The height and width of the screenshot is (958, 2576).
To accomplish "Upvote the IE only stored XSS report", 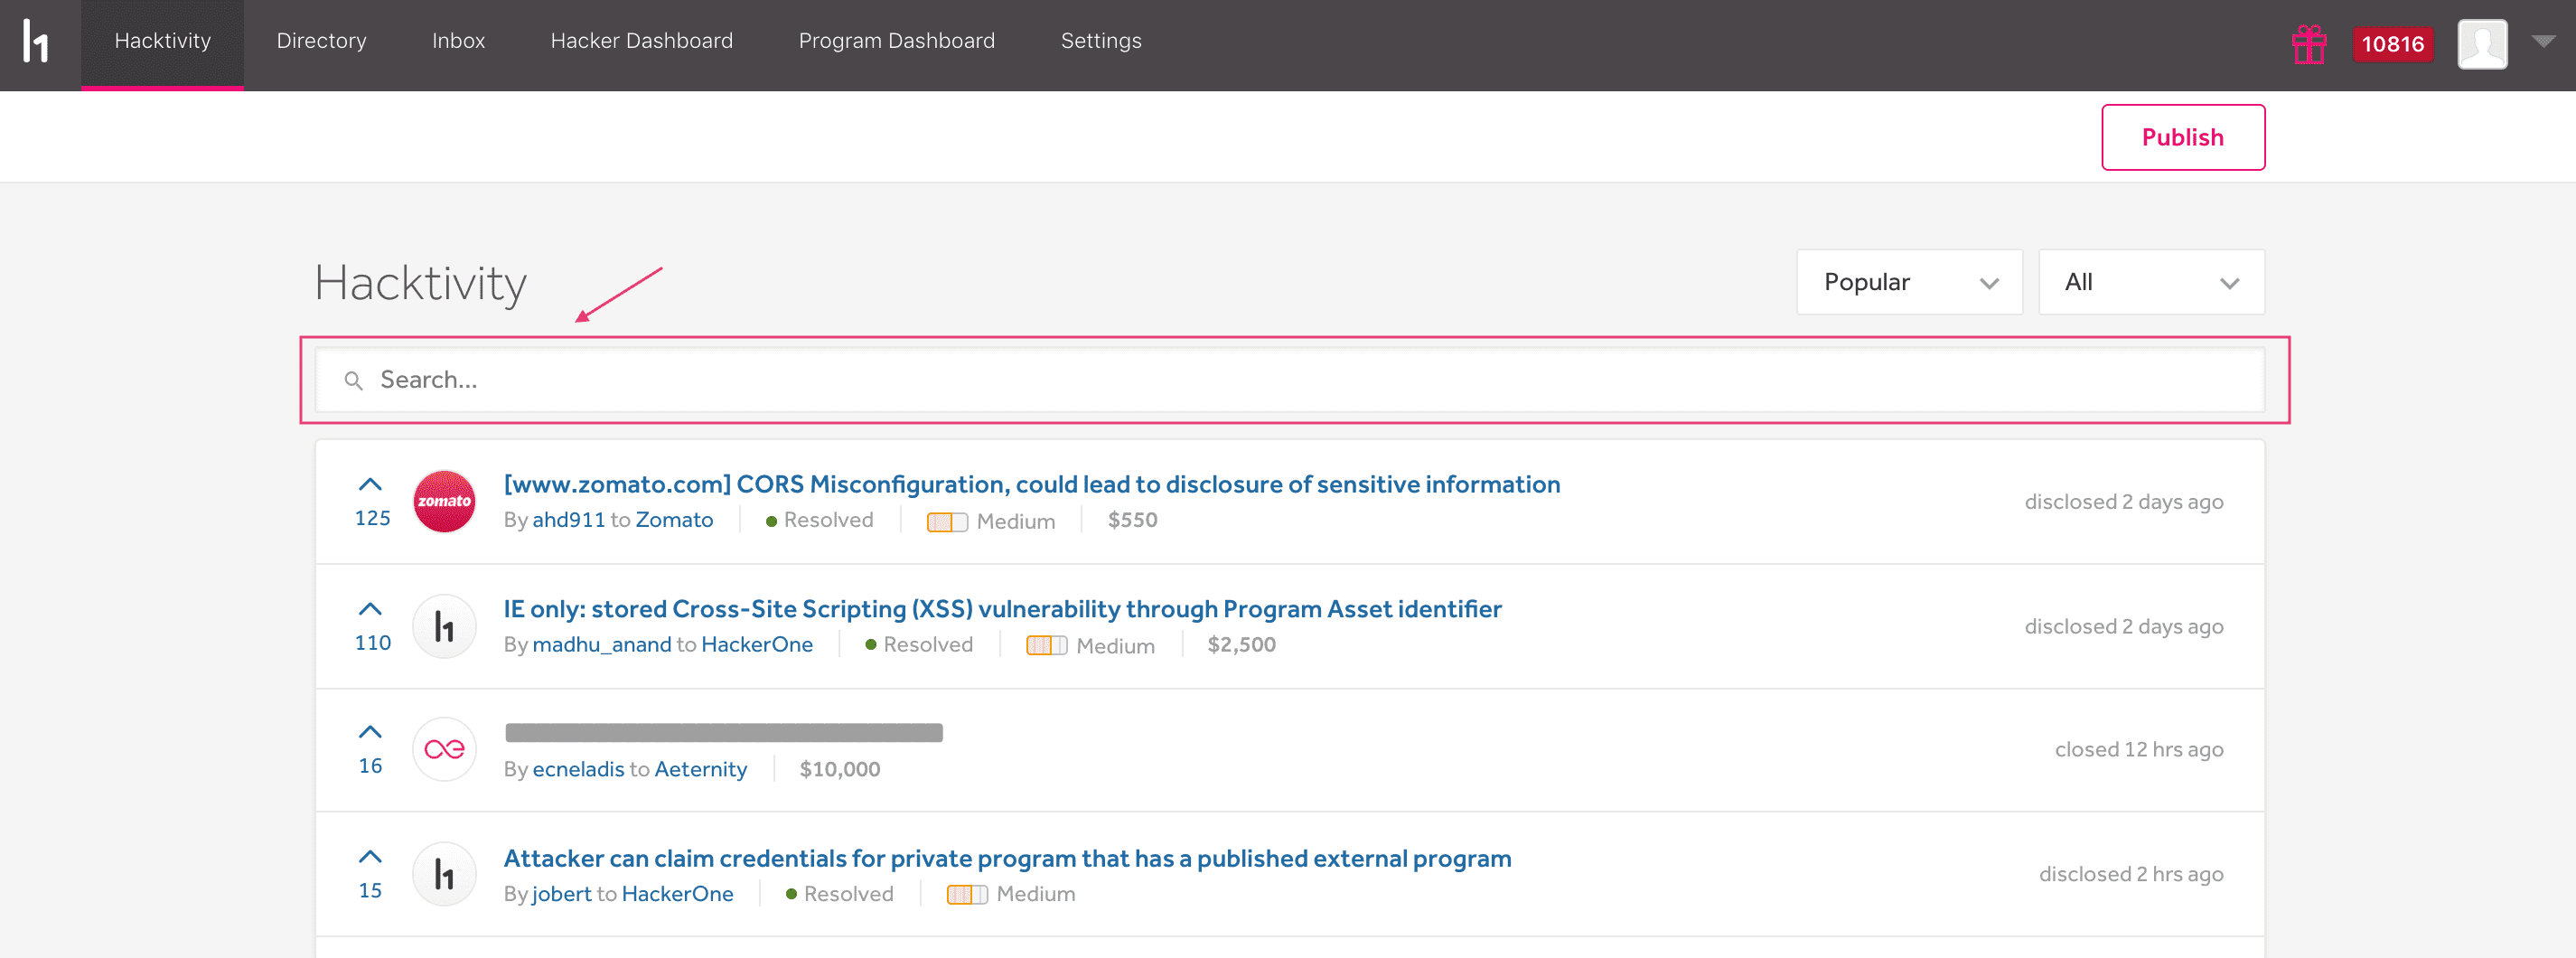I will 370,609.
